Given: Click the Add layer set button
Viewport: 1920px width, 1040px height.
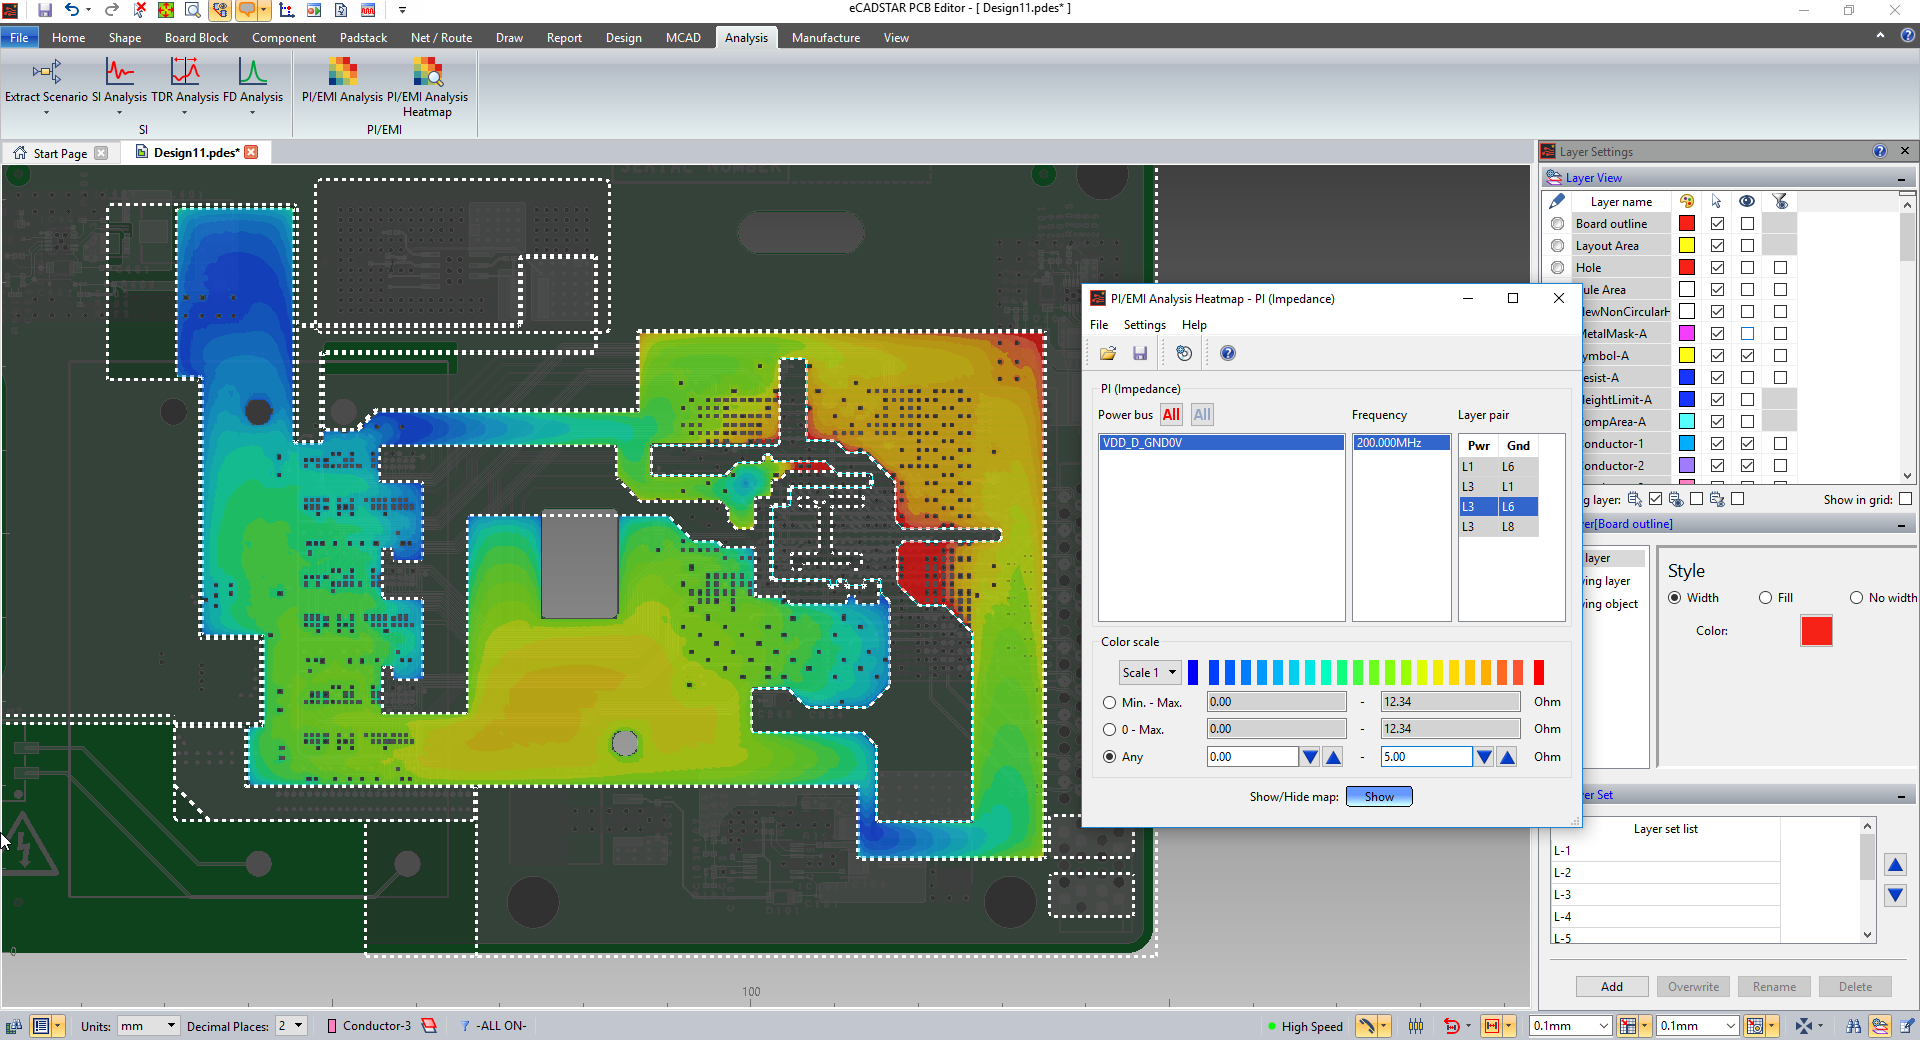Looking at the screenshot, I should (x=1612, y=987).
